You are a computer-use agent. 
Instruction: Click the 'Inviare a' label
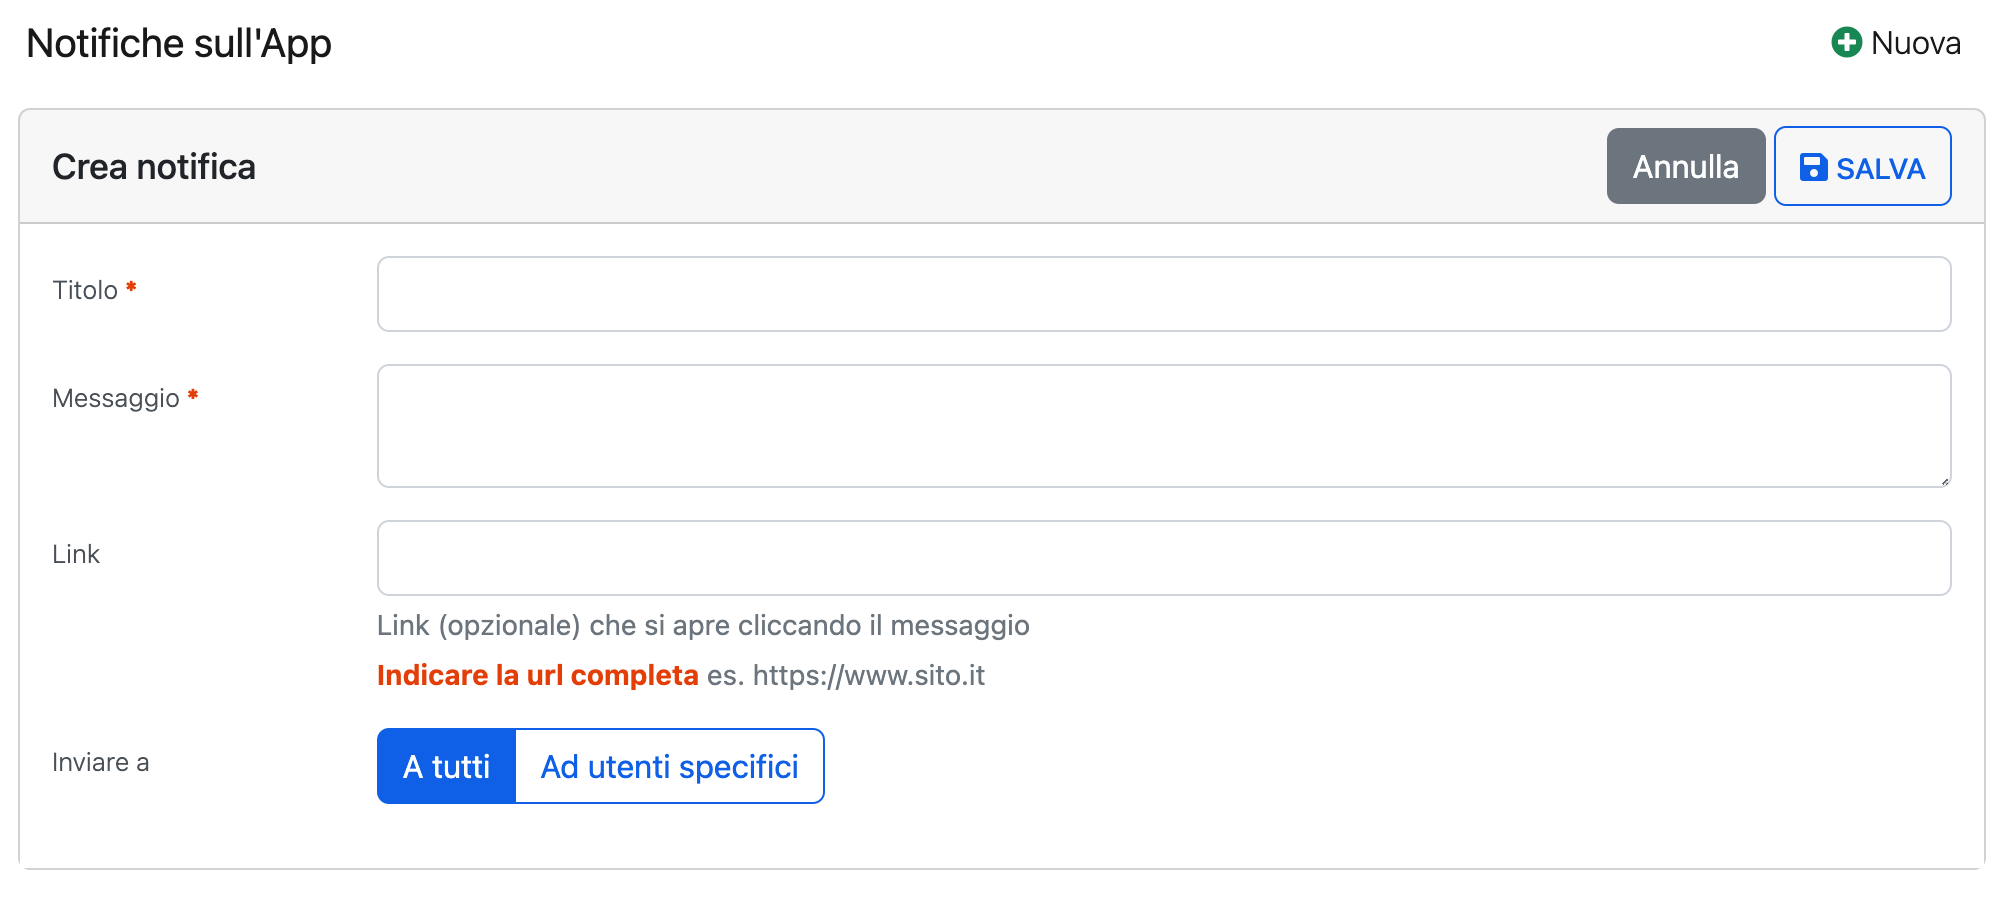100,763
